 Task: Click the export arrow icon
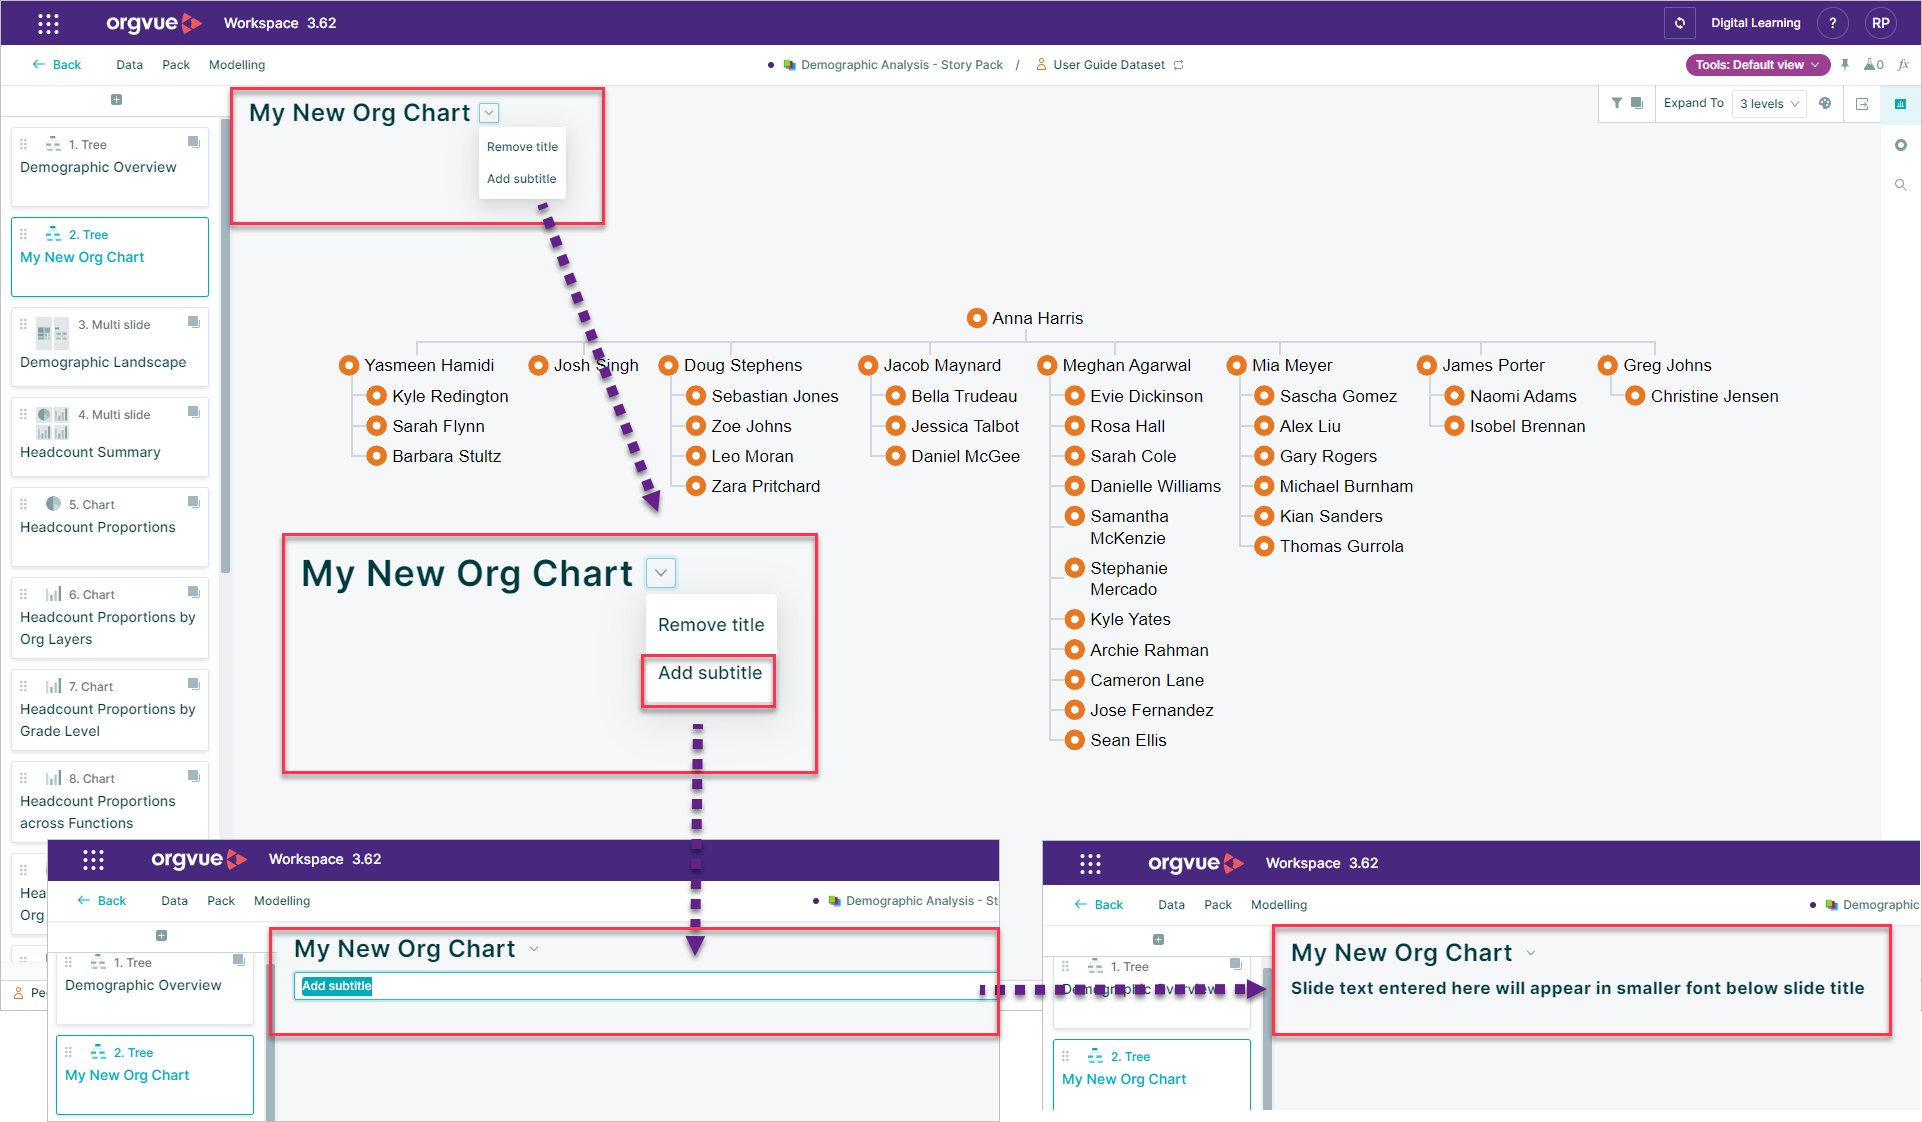[1862, 104]
